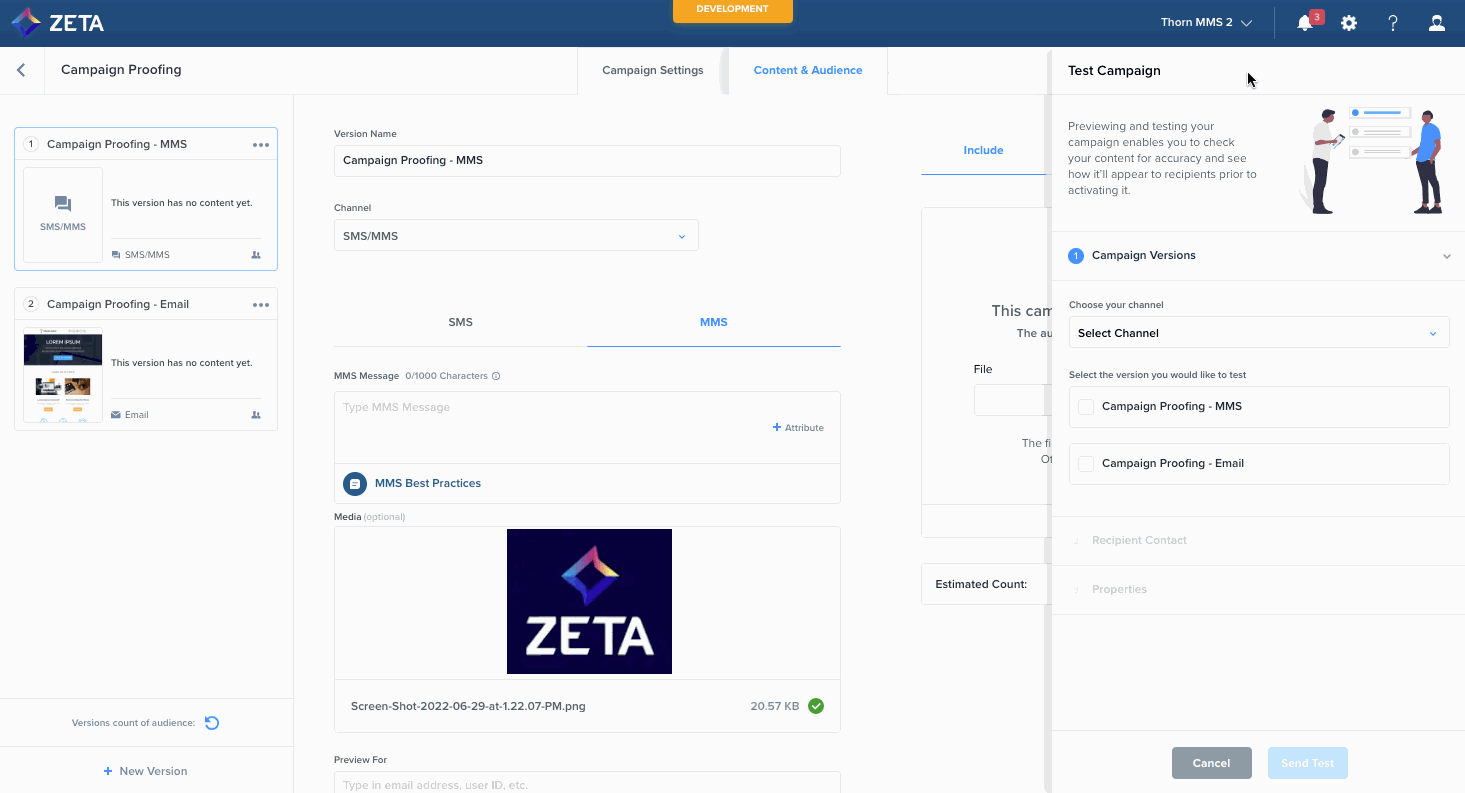Expand the Recipient Contact section
This screenshot has width=1465, height=793.
[1139, 540]
